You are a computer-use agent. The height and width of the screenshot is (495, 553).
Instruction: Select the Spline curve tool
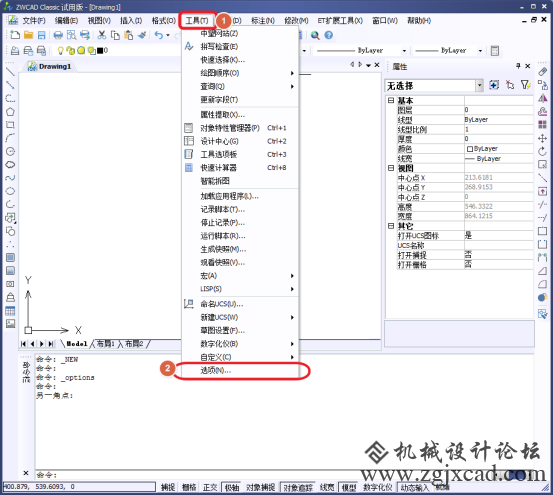pos(10,178)
